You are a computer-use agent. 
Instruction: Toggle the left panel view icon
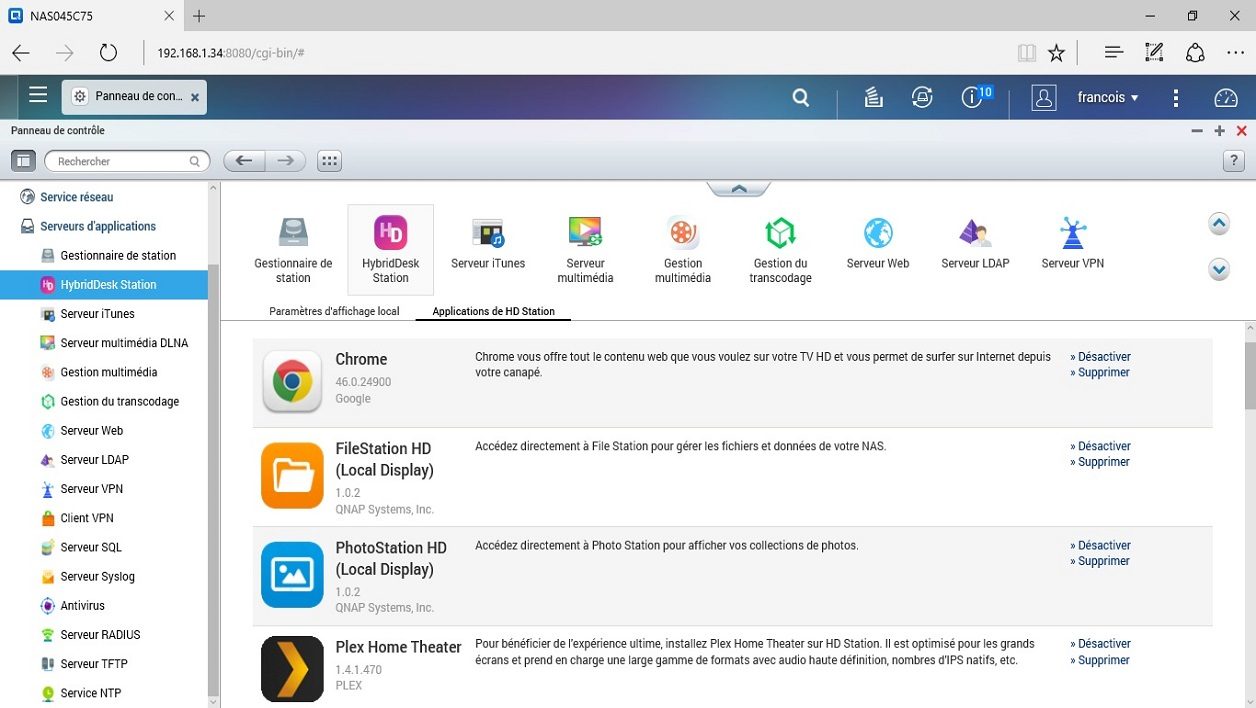(x=23, y=160)
